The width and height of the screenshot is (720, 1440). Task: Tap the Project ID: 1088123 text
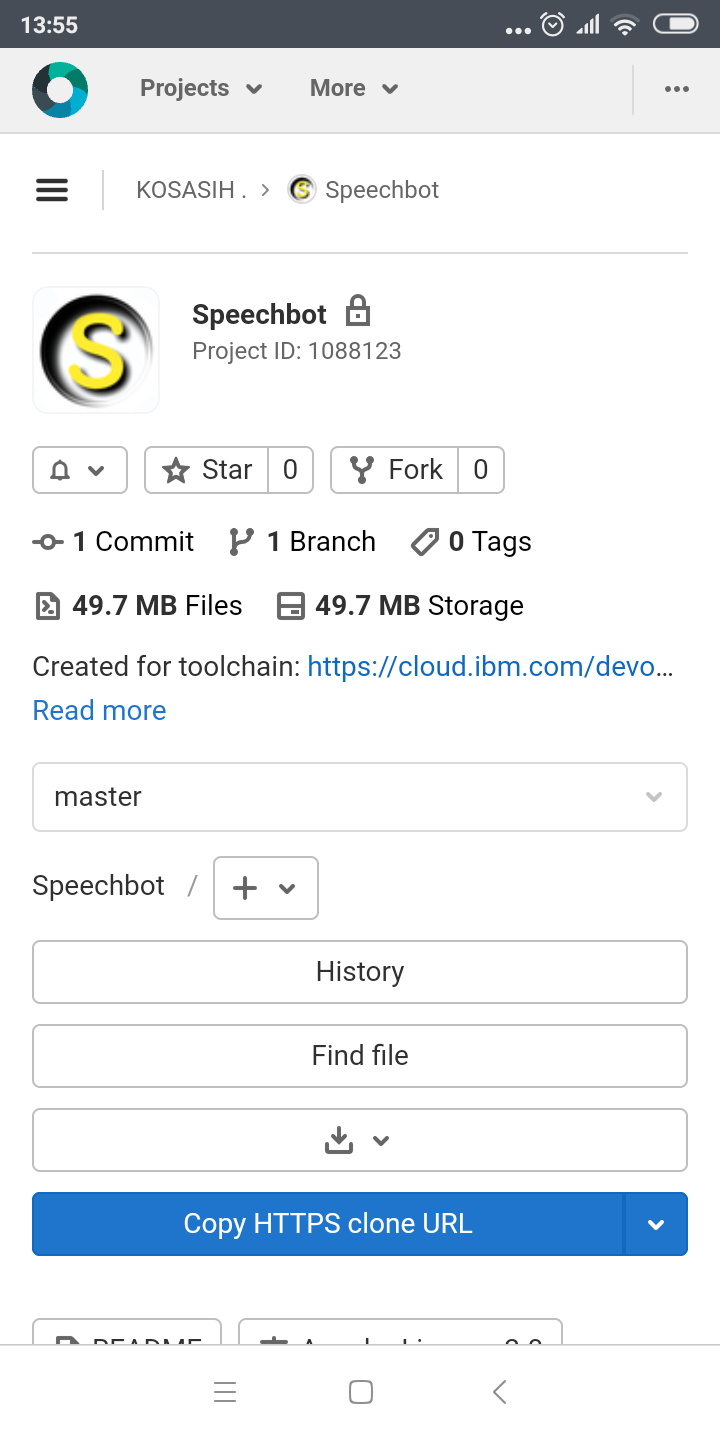[x=297, y=351]
